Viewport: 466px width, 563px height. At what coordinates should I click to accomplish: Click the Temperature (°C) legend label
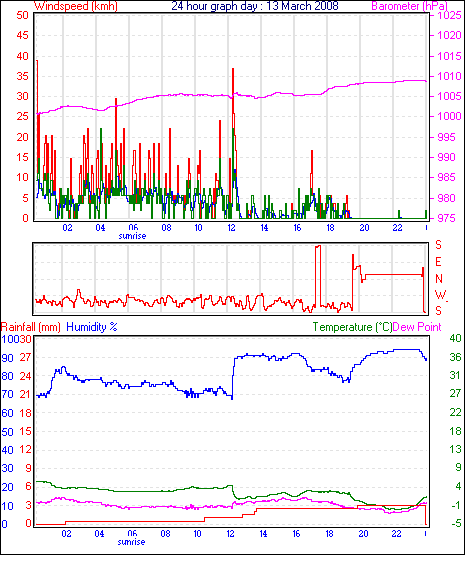352,327
